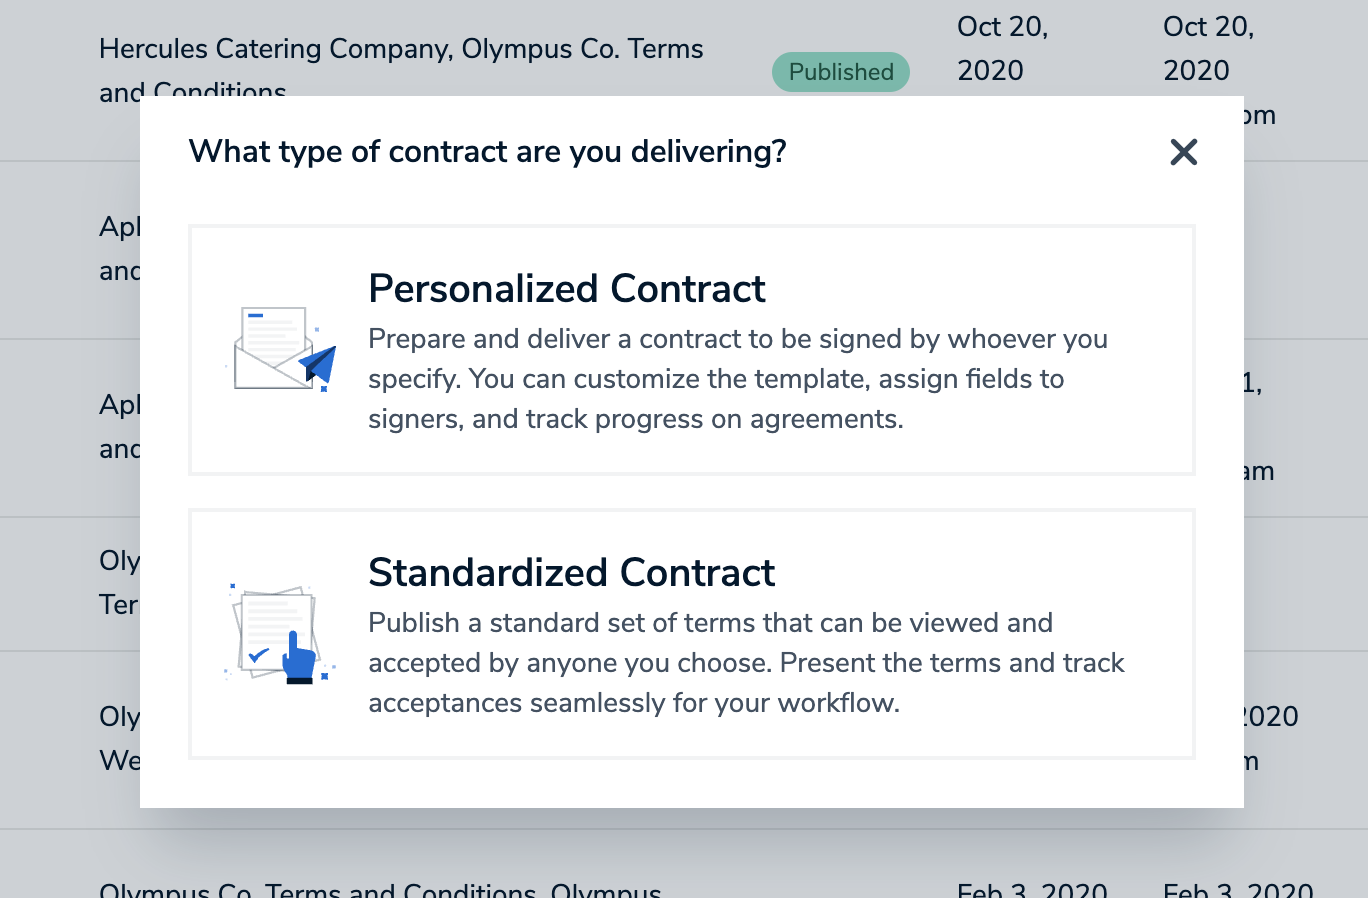Image resolution: width=1368 pixels, height=898 pixels.
Task: Choose the Standardized Contract card description
Action: coord(746,663)
